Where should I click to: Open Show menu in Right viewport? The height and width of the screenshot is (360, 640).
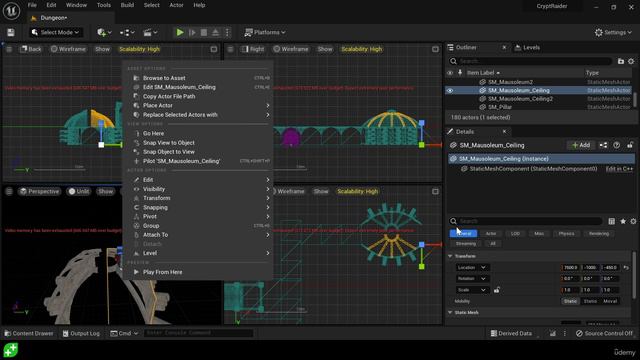click(x=325, y=49)
